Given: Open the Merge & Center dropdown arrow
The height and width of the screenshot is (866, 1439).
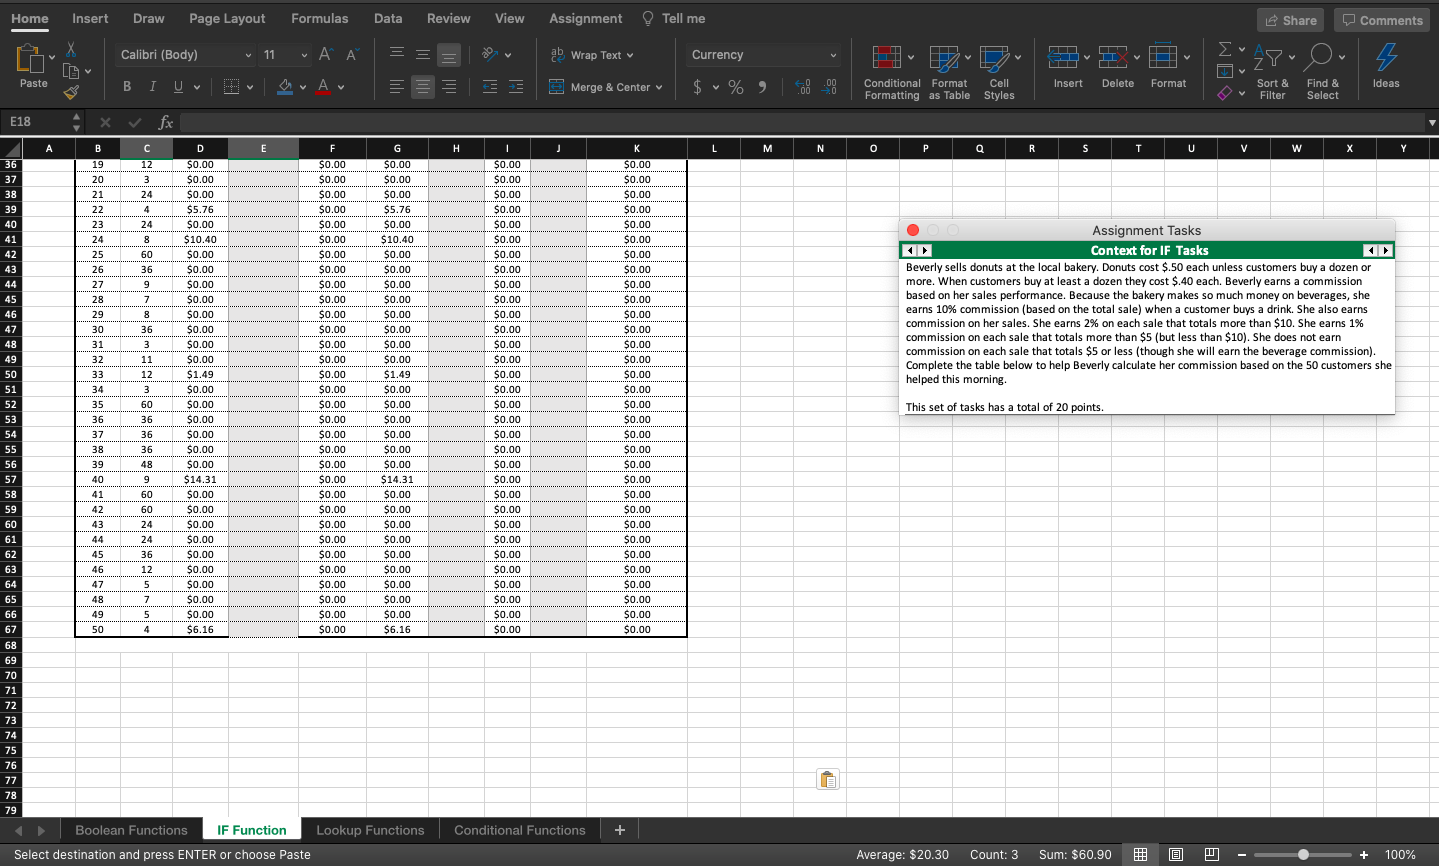Looking at the screenshot, I should [659, 88].
